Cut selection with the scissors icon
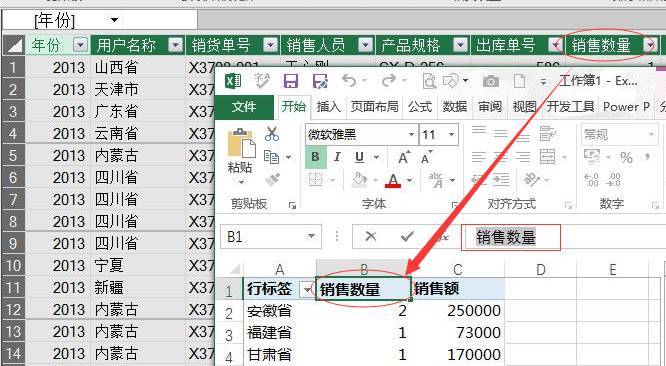Image resolution: width=666 pixels, height=366 pixels. (272, 134)
